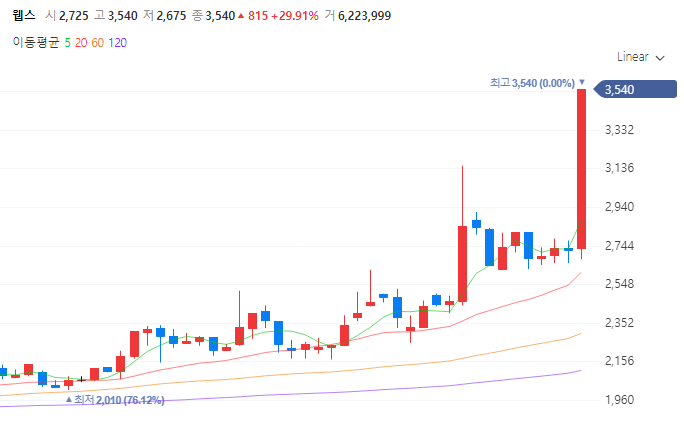Viewport: 684px width, 423px height.
Task: Click the red up-triangle change icon
Action: coord(241,16)
